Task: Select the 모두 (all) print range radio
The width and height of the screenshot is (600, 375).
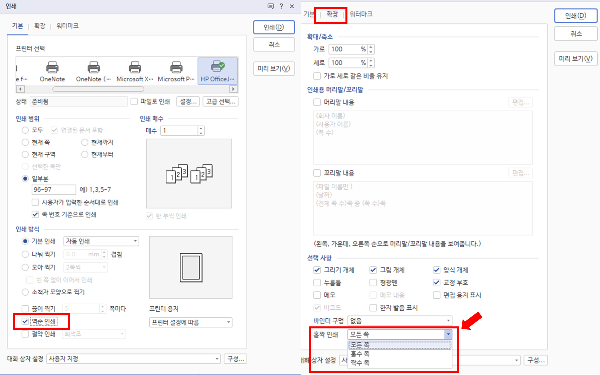Action: tap(25, 130)
